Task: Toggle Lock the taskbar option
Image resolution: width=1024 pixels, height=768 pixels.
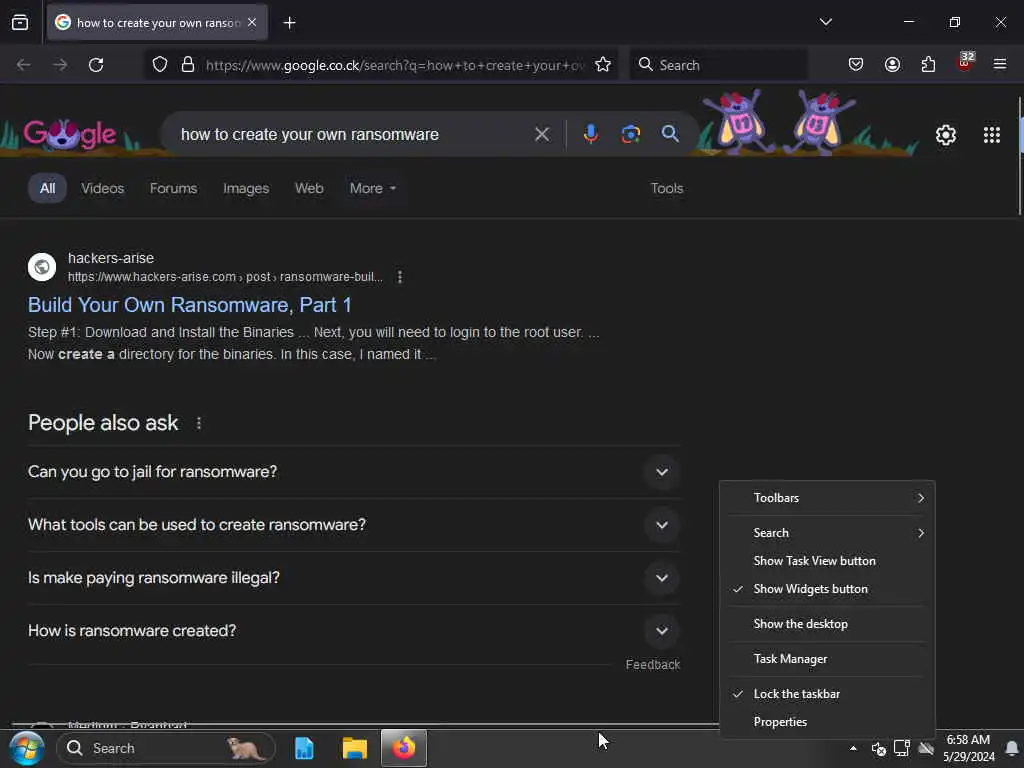Action: click(x=827, y=694)
